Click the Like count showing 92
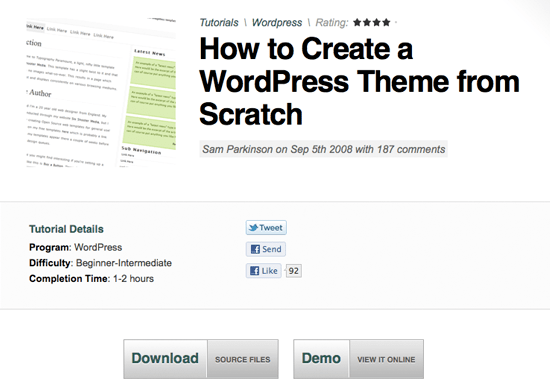Image resolution: width=550 pixels, height=384 pixels. (x=294, y=271)
